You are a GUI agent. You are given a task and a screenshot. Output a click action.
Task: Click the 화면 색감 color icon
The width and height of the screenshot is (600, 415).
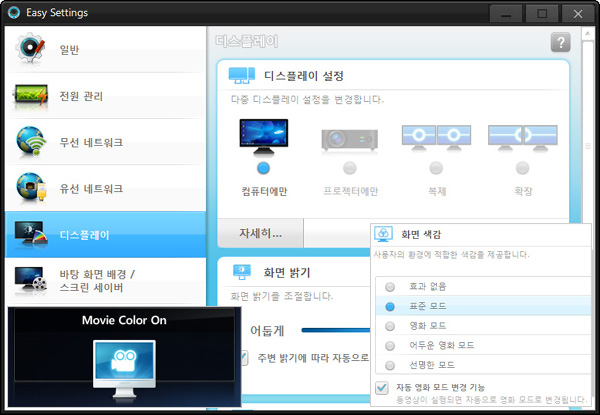pos(383,234)
